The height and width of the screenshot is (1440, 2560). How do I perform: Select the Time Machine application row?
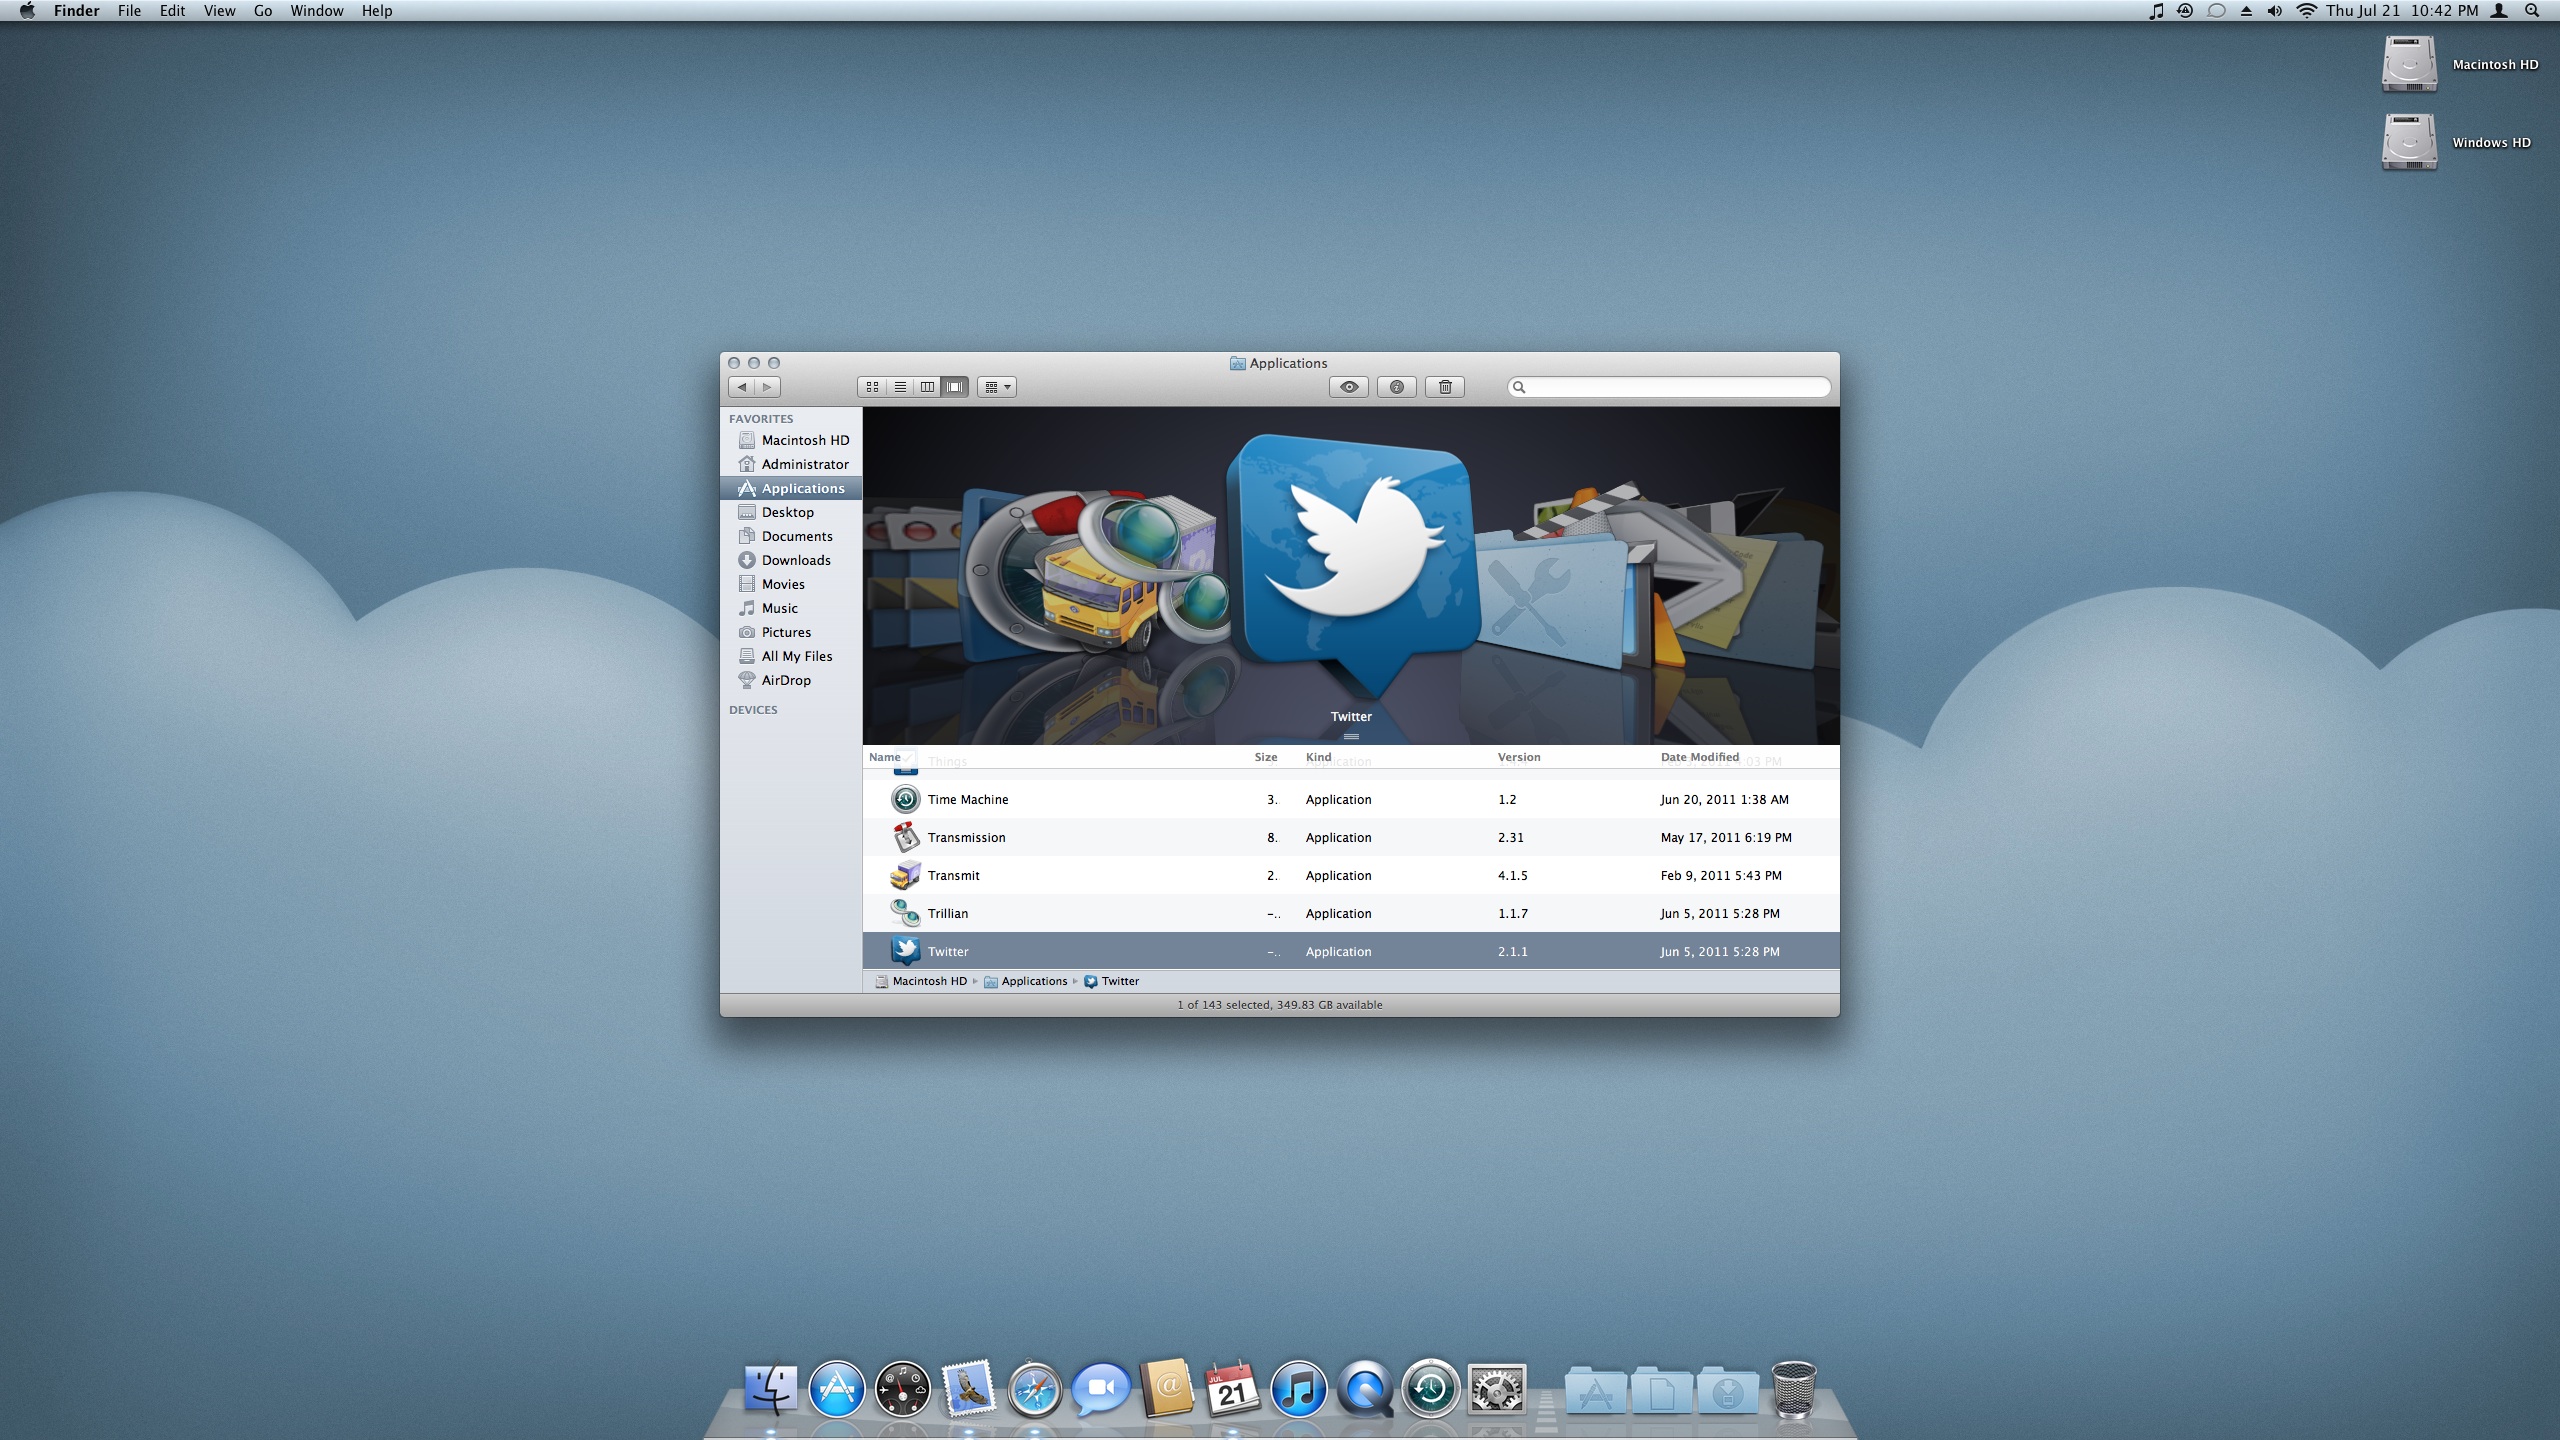tap(1351, 799)
